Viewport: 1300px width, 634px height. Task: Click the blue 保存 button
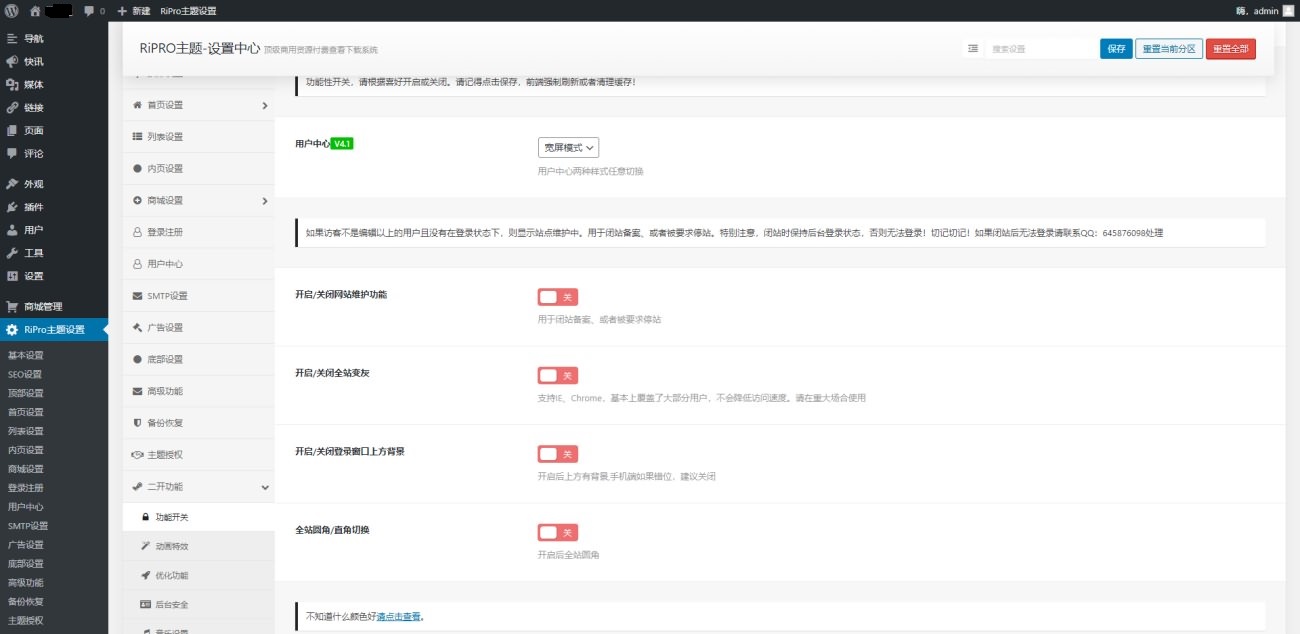pyautogui.click(x=1116, y=49)
